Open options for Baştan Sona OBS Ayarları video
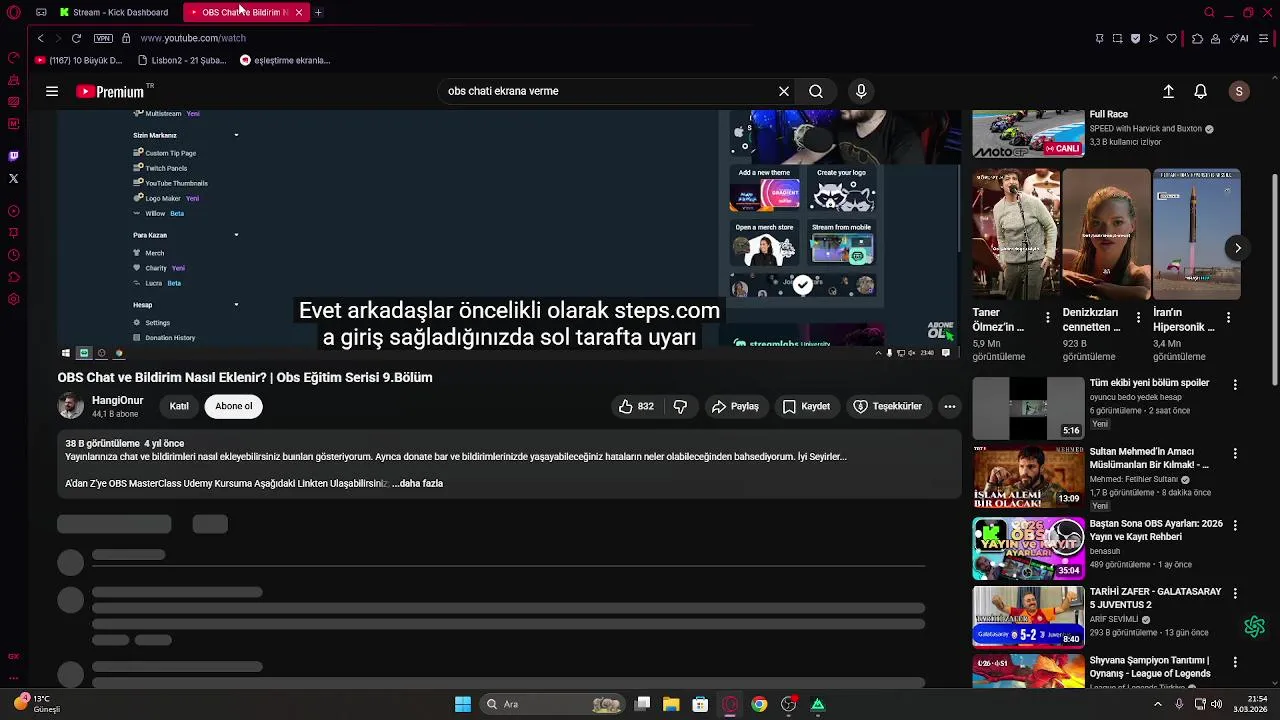The width and height of the screenshot is (1280, 720). [x=1235, y=526]
